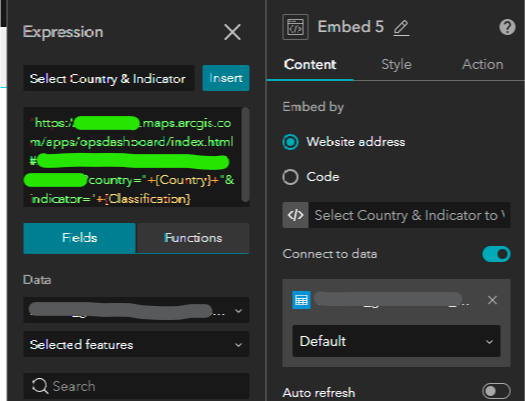The height and width of the screenshot is (401, 525).
Task: Click the table data source icon
Action: point(301,300)
